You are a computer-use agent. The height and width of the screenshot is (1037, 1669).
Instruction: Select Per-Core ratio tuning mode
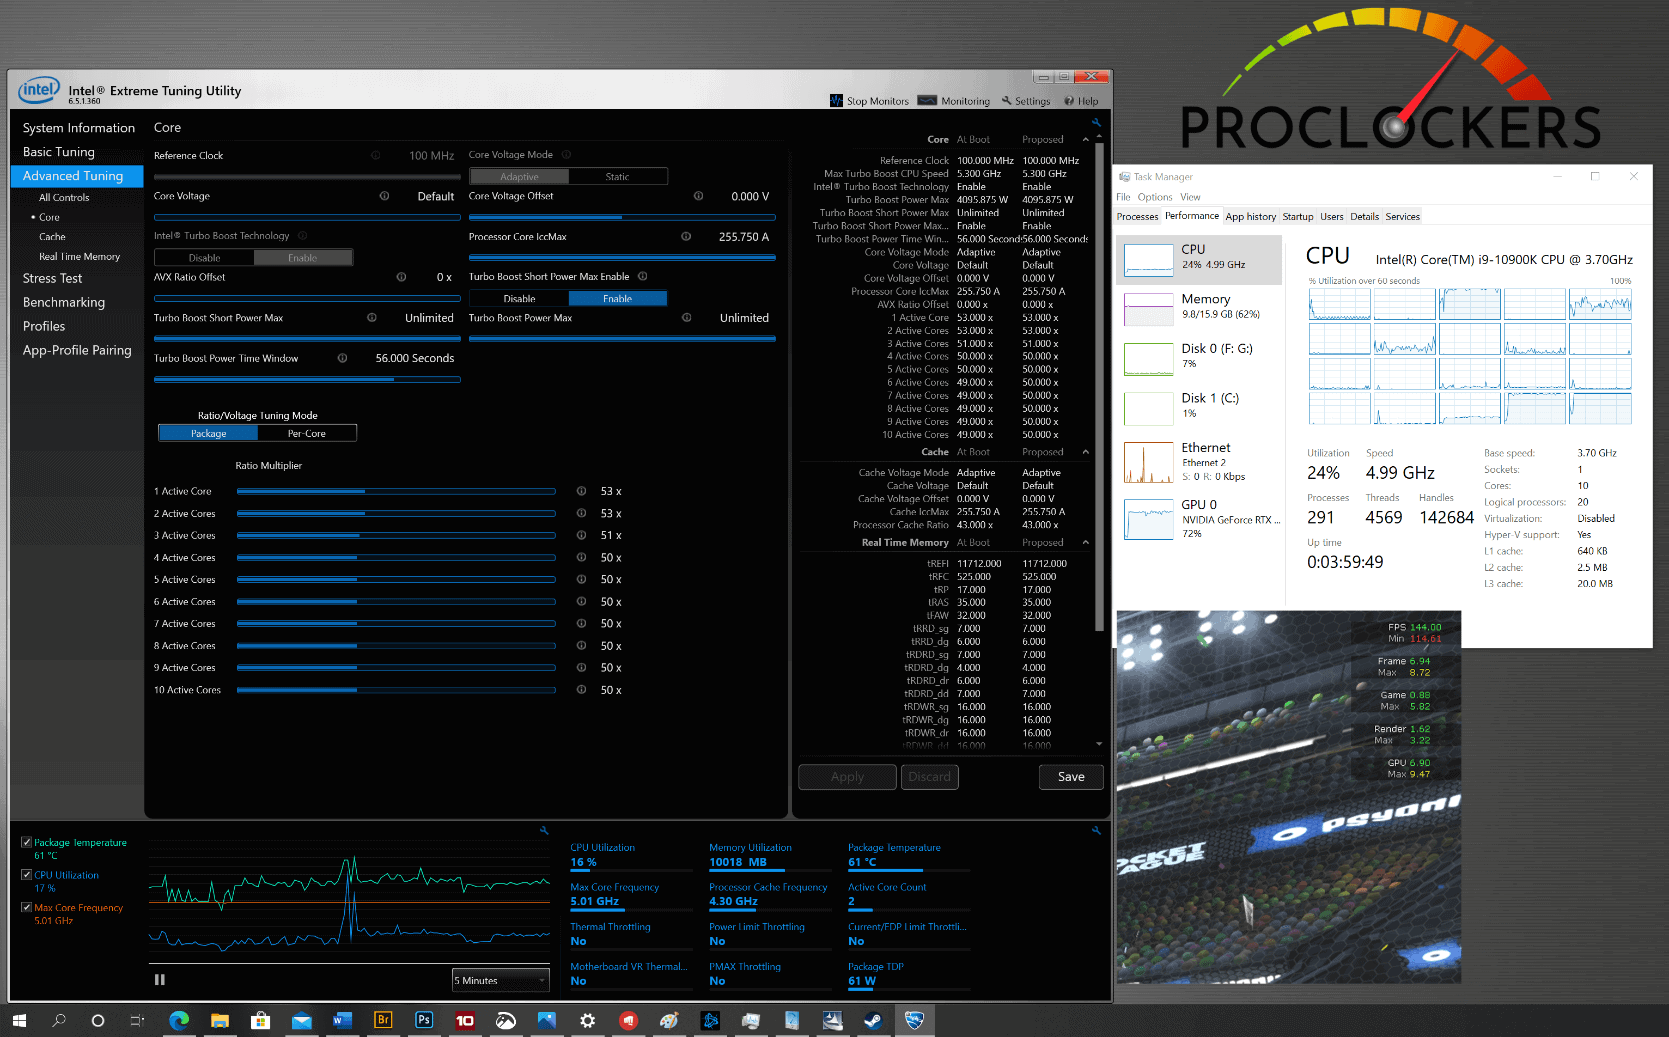[x=307, y=434]
